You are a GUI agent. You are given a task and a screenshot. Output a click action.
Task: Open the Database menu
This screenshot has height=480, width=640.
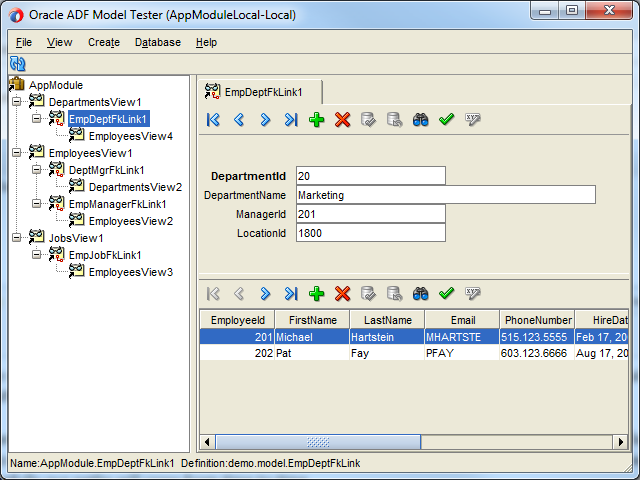[158, 42]
